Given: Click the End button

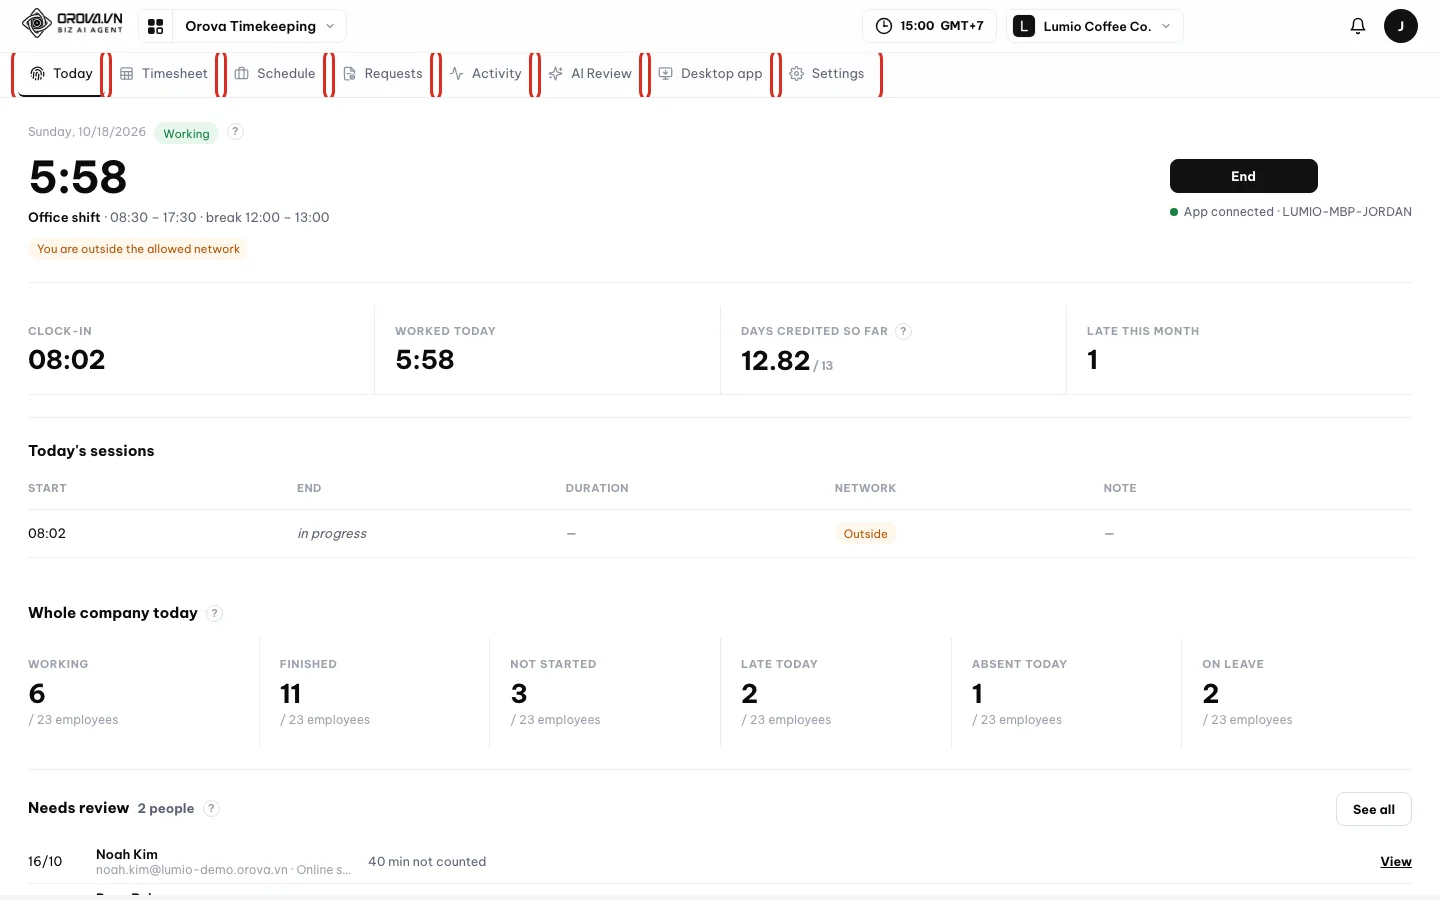Looking at the screenshot, I should (1243, 176).
